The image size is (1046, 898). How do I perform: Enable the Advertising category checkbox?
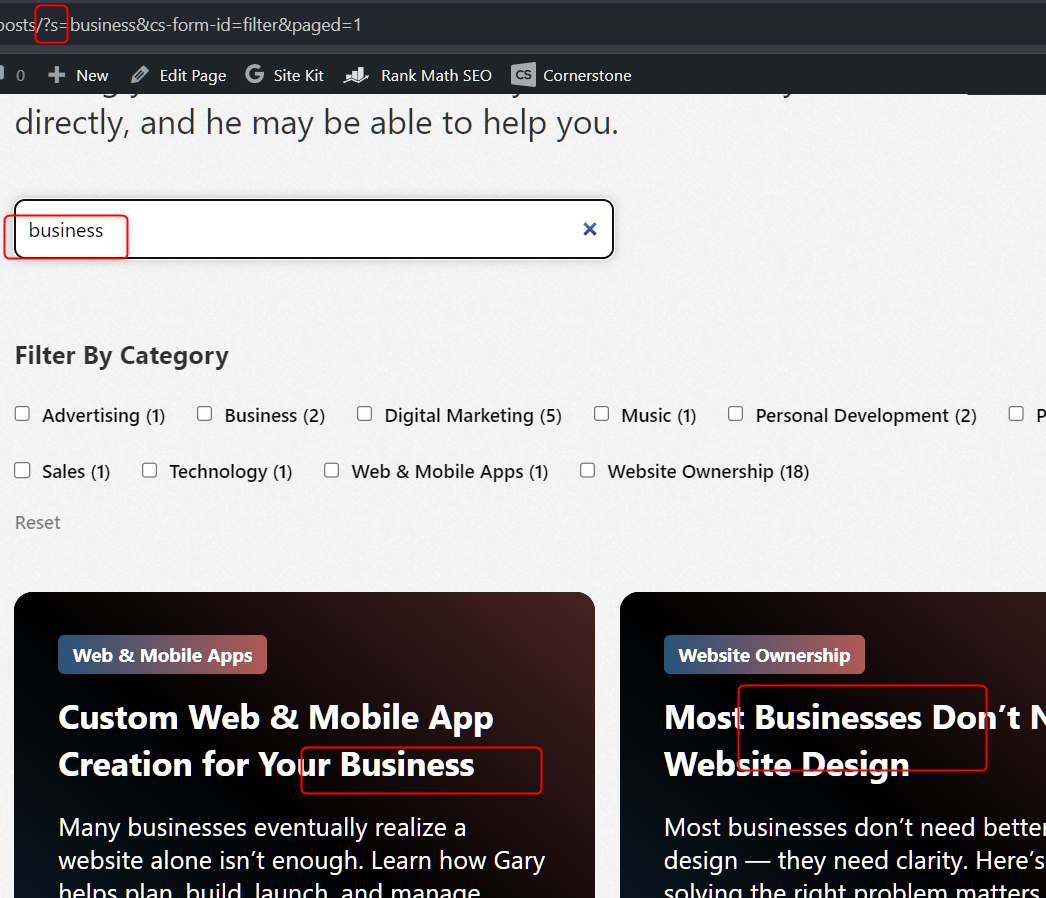click(x=22, y=414)
